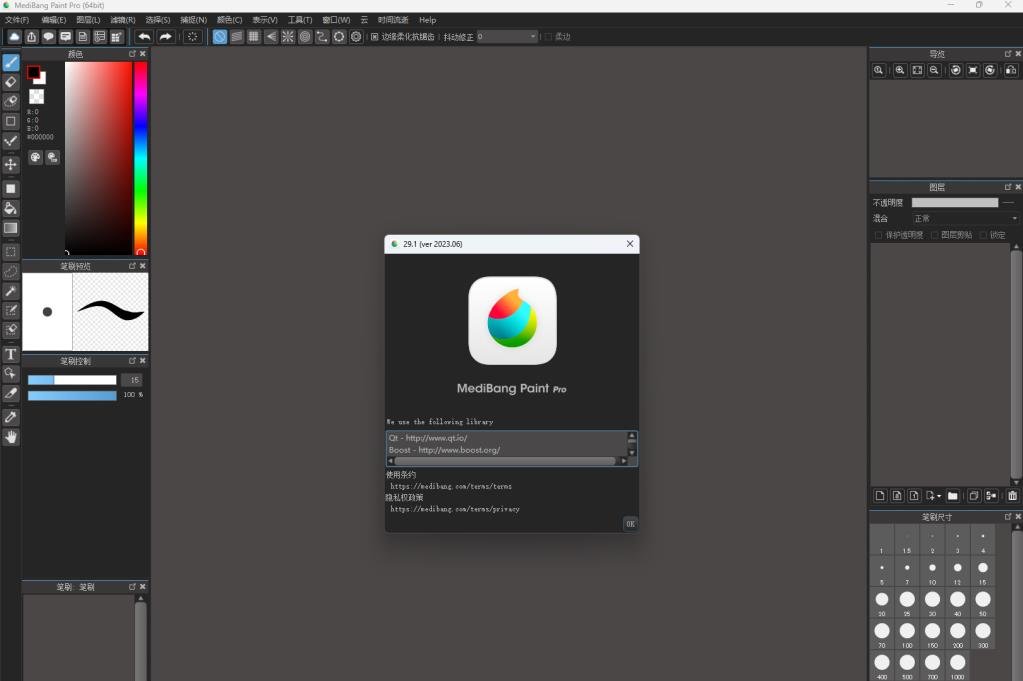Click the Redo arrow in toolbar
Viewport: 1023px width, 681px height.
click(x=166, y=37)
